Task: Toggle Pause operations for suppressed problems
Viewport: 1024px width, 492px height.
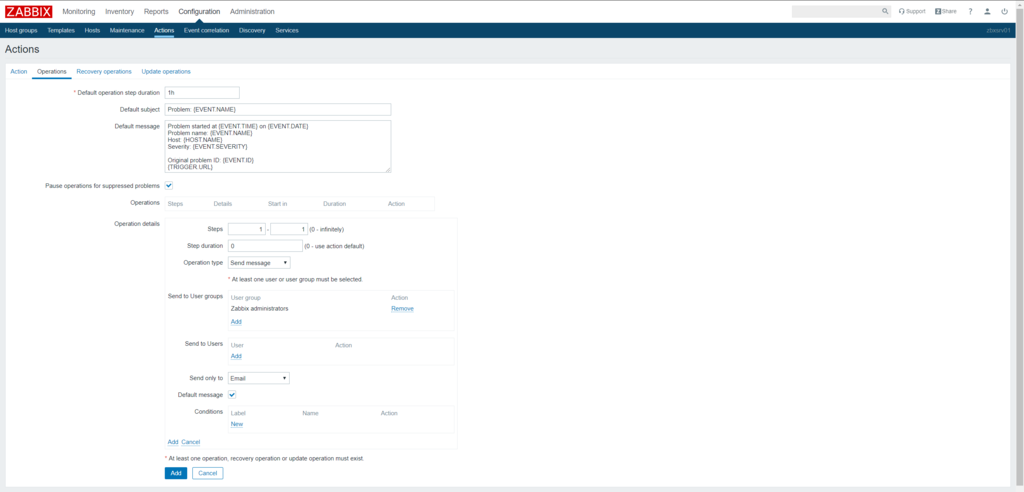Action: 169,185
